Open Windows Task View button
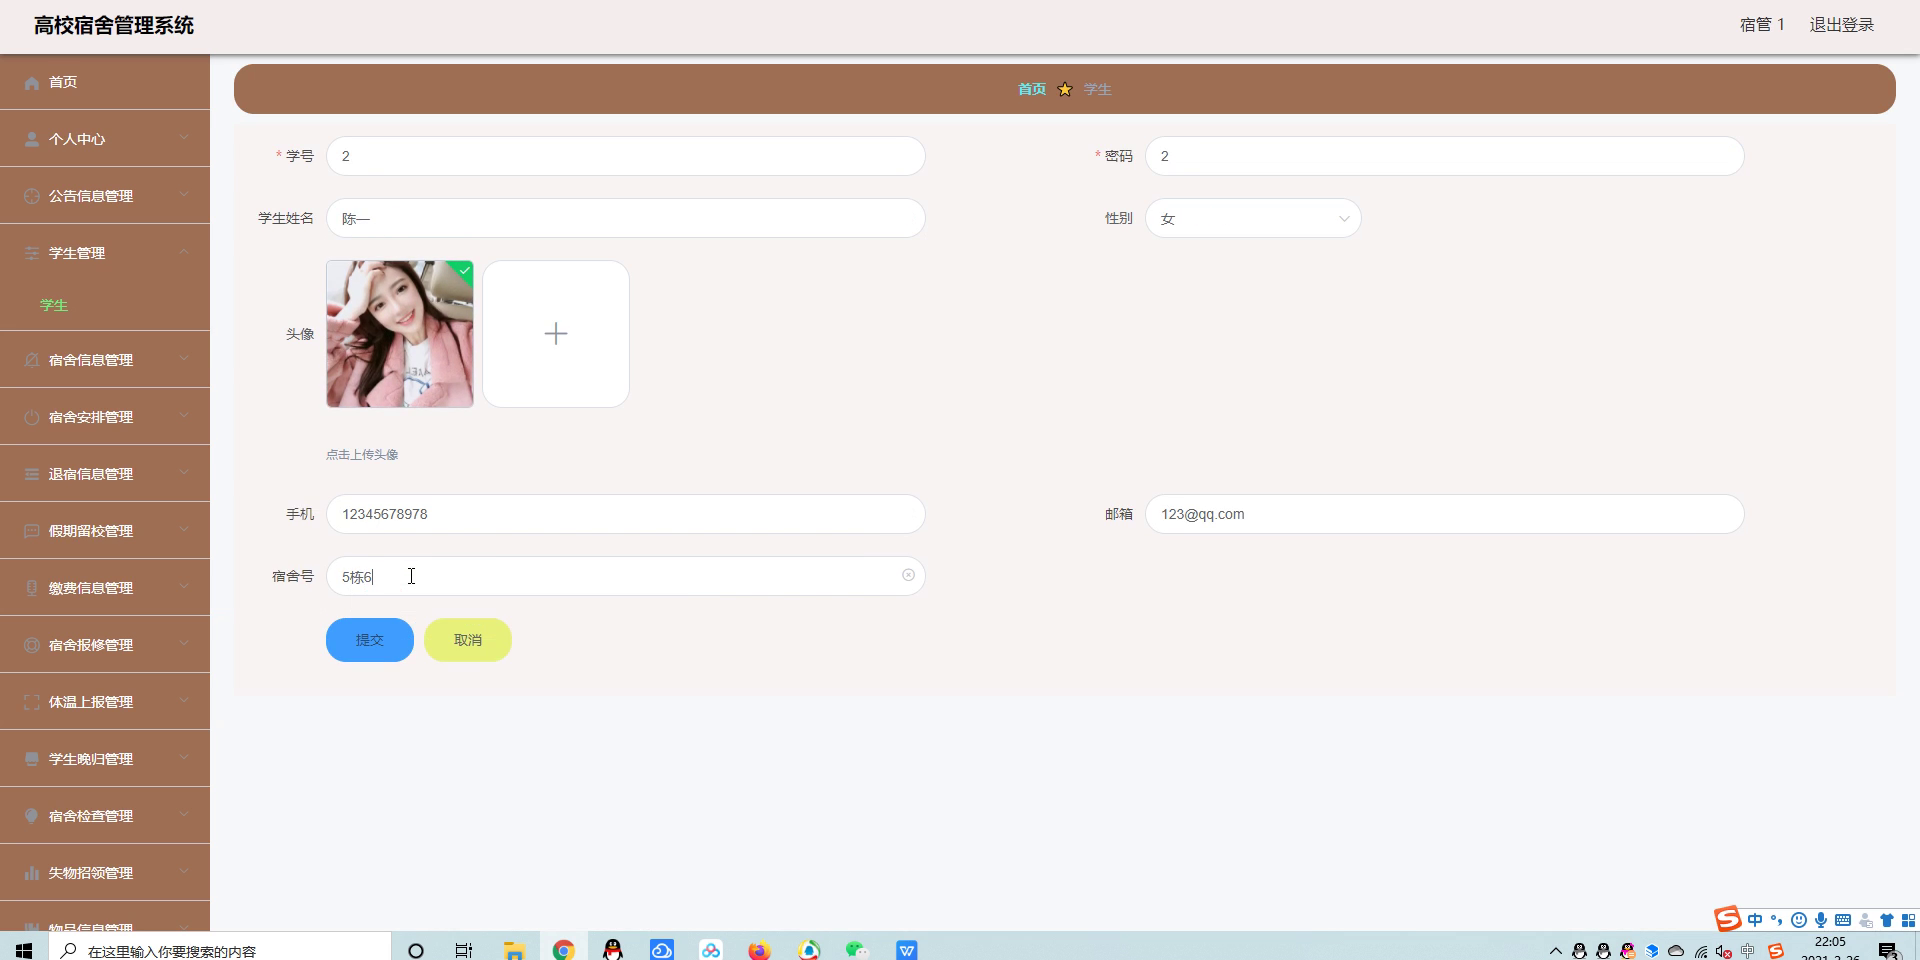 tap(463, 950)
